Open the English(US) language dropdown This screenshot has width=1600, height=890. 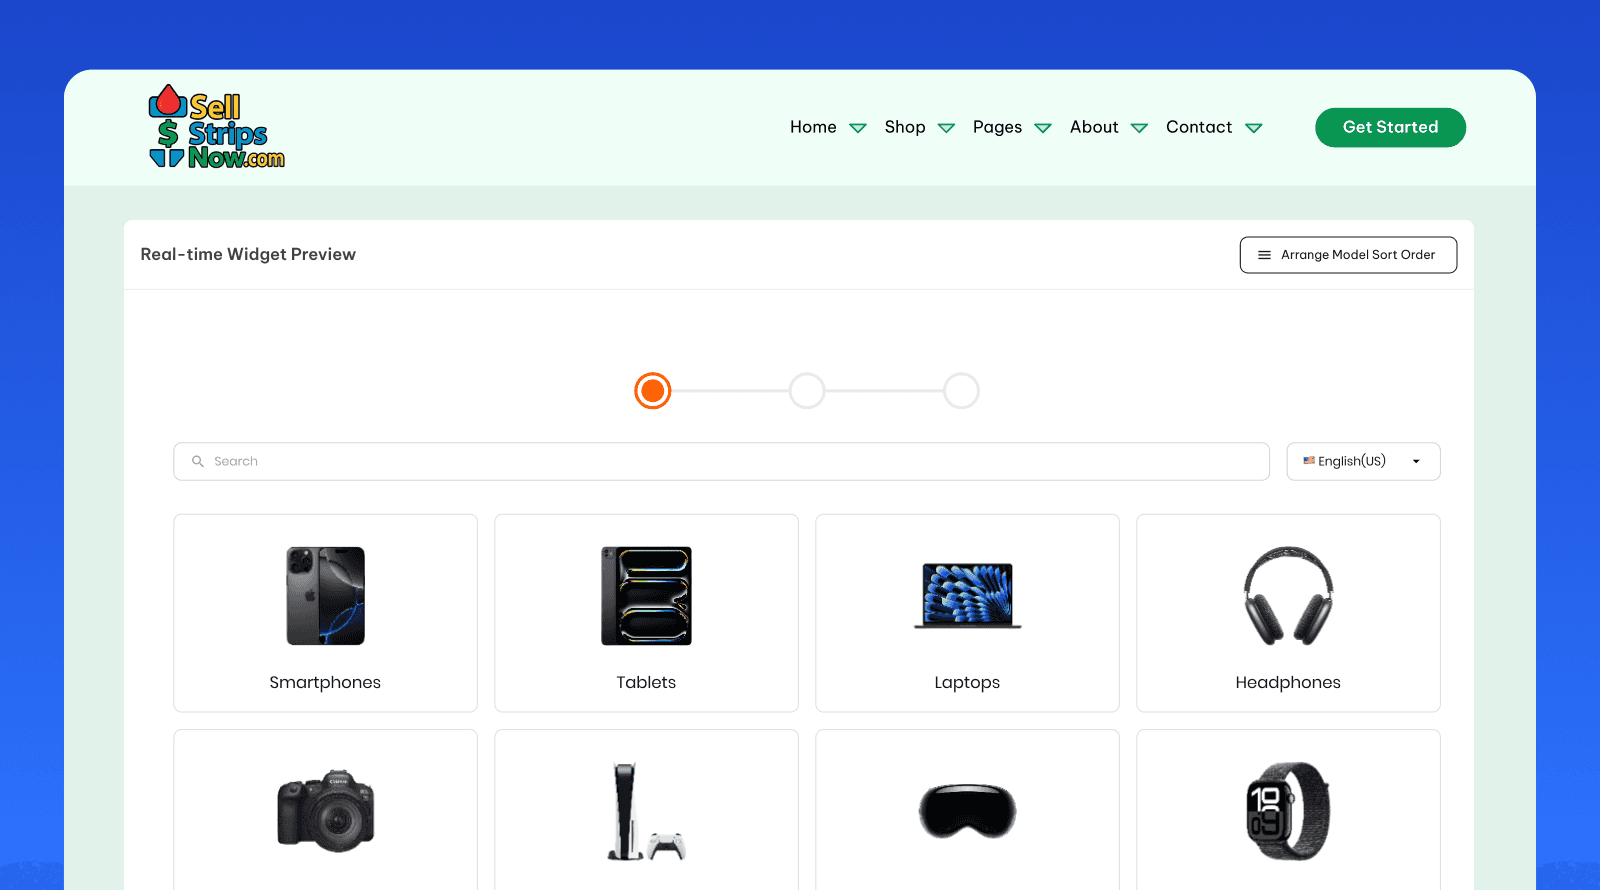pyautogui.click(x=1363, y=461)
